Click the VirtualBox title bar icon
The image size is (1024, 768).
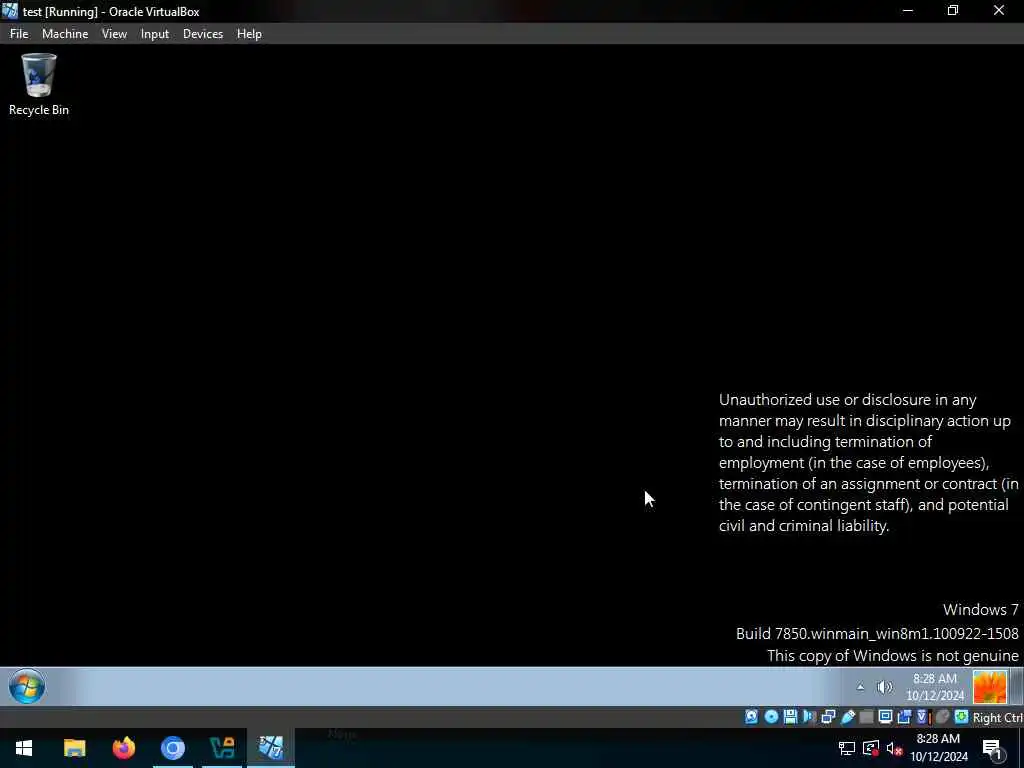pos(10,11)
